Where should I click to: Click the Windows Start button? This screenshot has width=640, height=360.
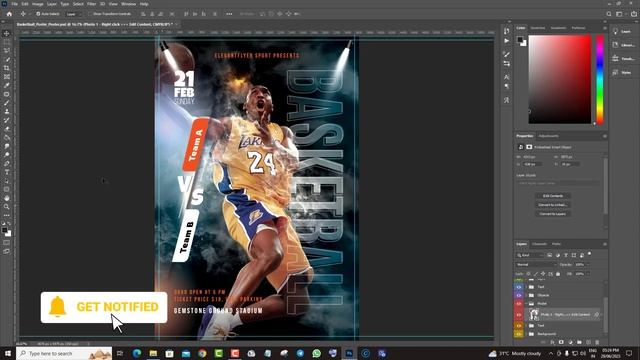[x=8, y=353]
